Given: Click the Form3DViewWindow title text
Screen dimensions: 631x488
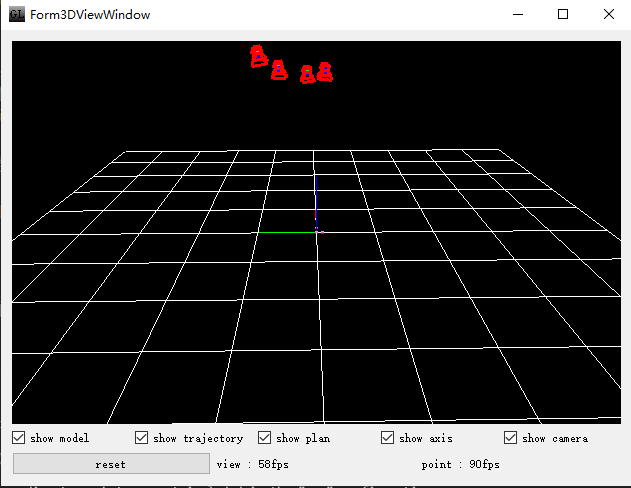Looking at the screenshot, I should [x=90, y=15].
